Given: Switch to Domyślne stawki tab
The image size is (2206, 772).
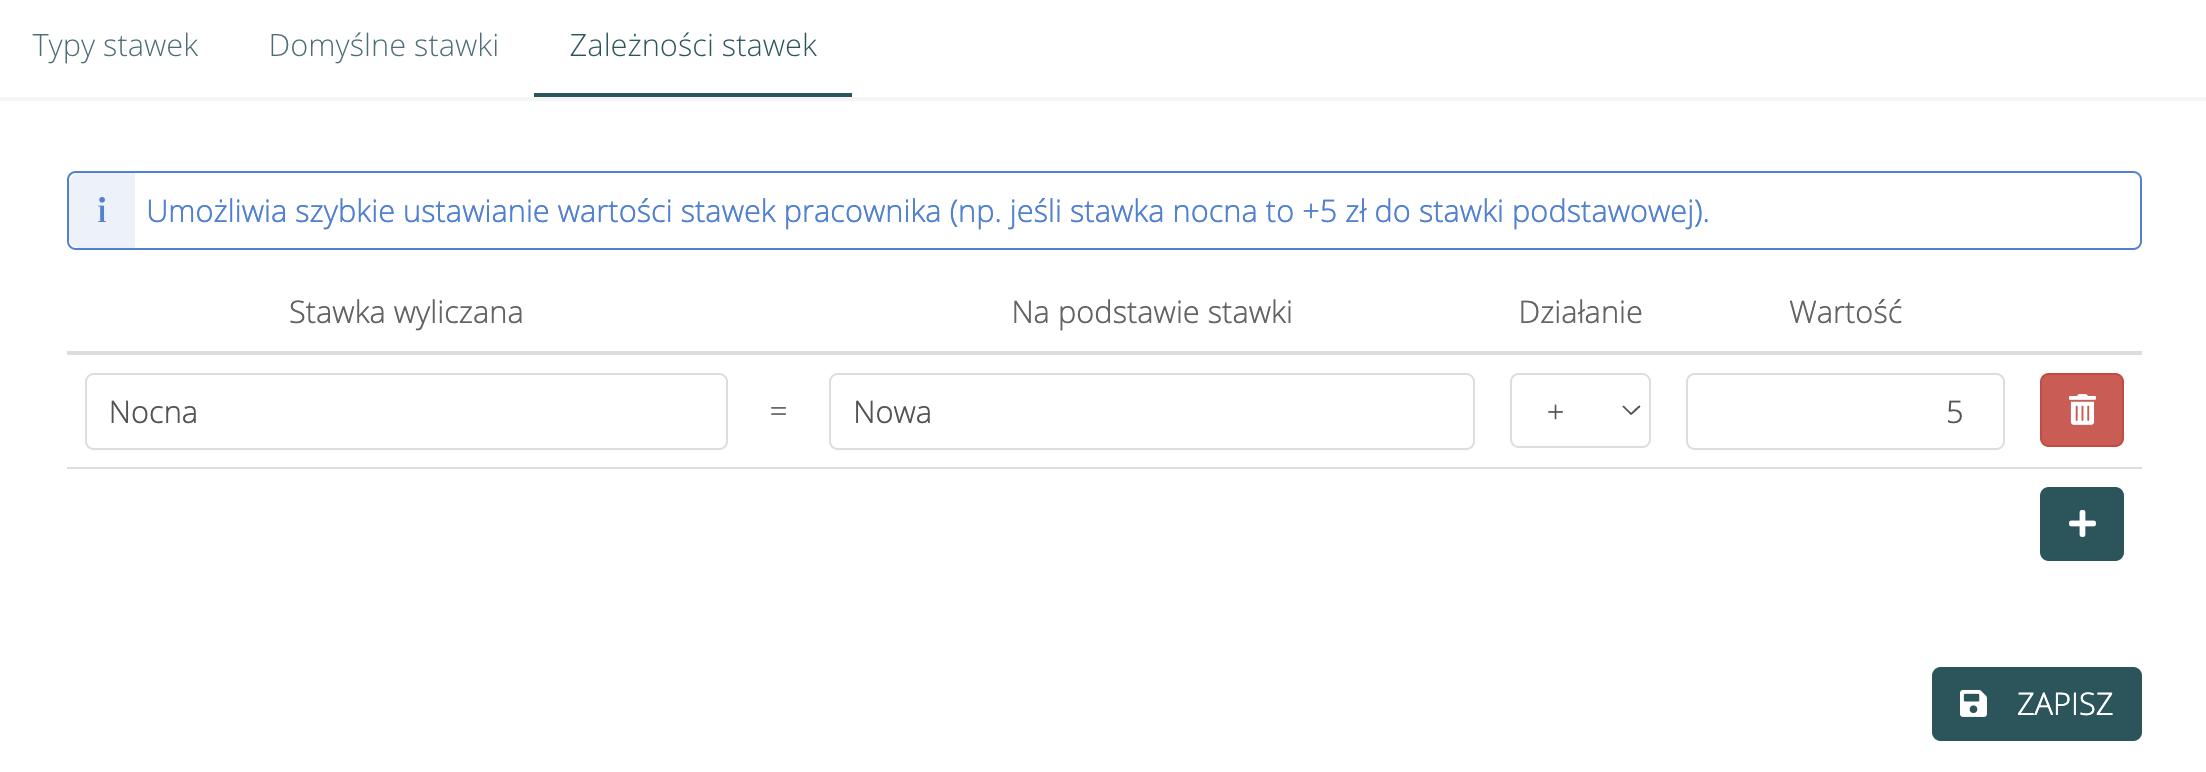Looking at the screenshot, I should click(x=383, y=46).
